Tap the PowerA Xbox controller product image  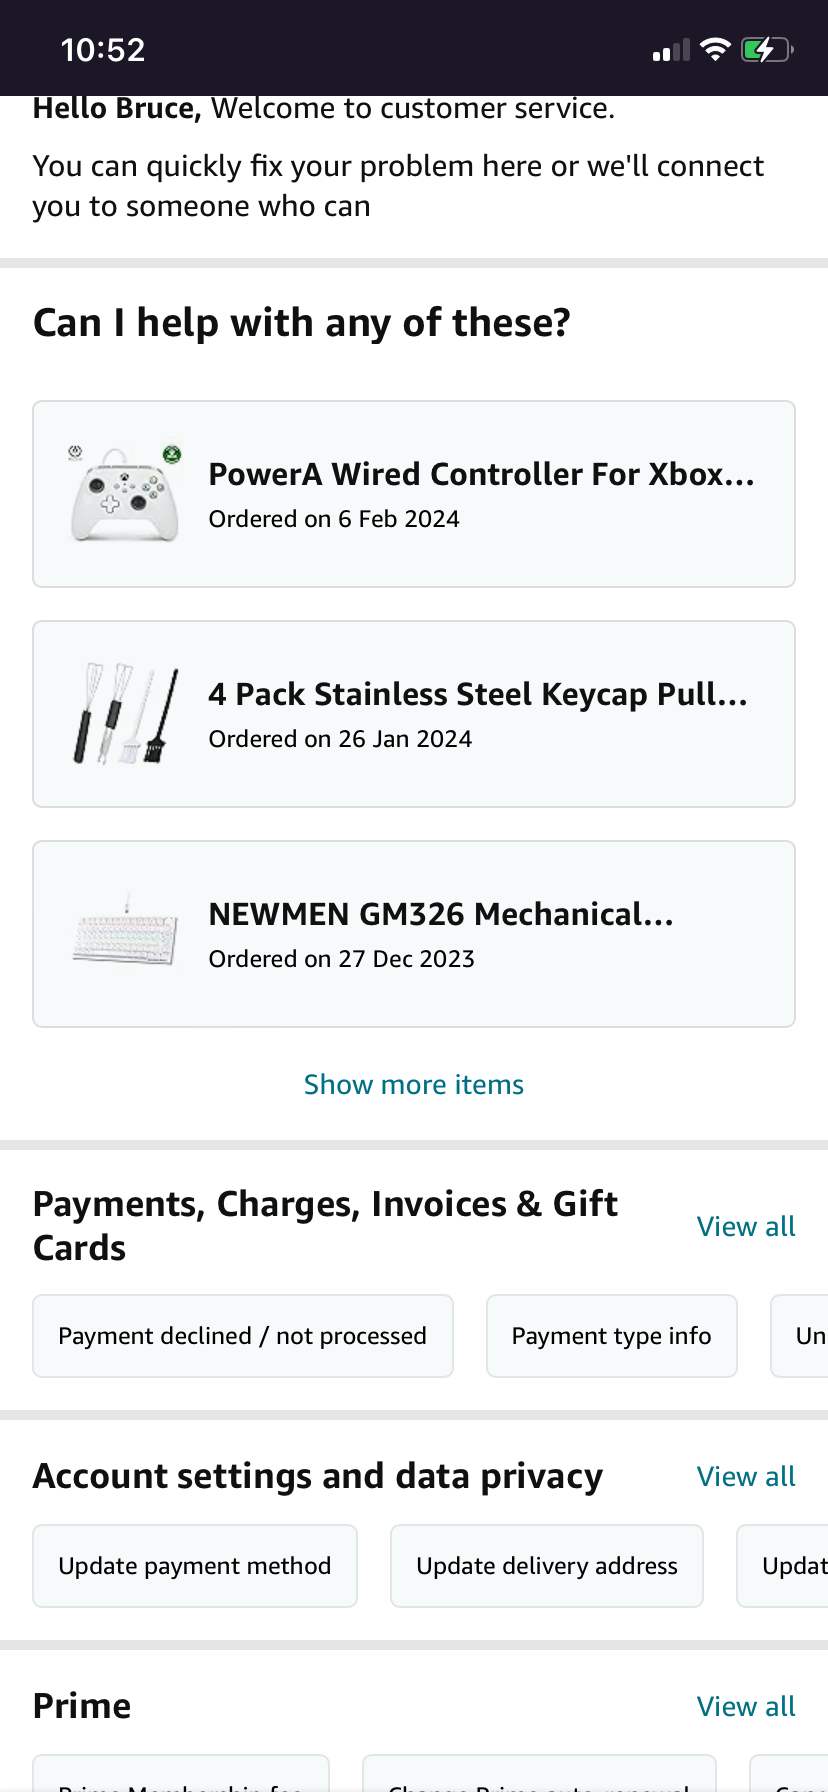pyautogui.click(x=126, y=494)
